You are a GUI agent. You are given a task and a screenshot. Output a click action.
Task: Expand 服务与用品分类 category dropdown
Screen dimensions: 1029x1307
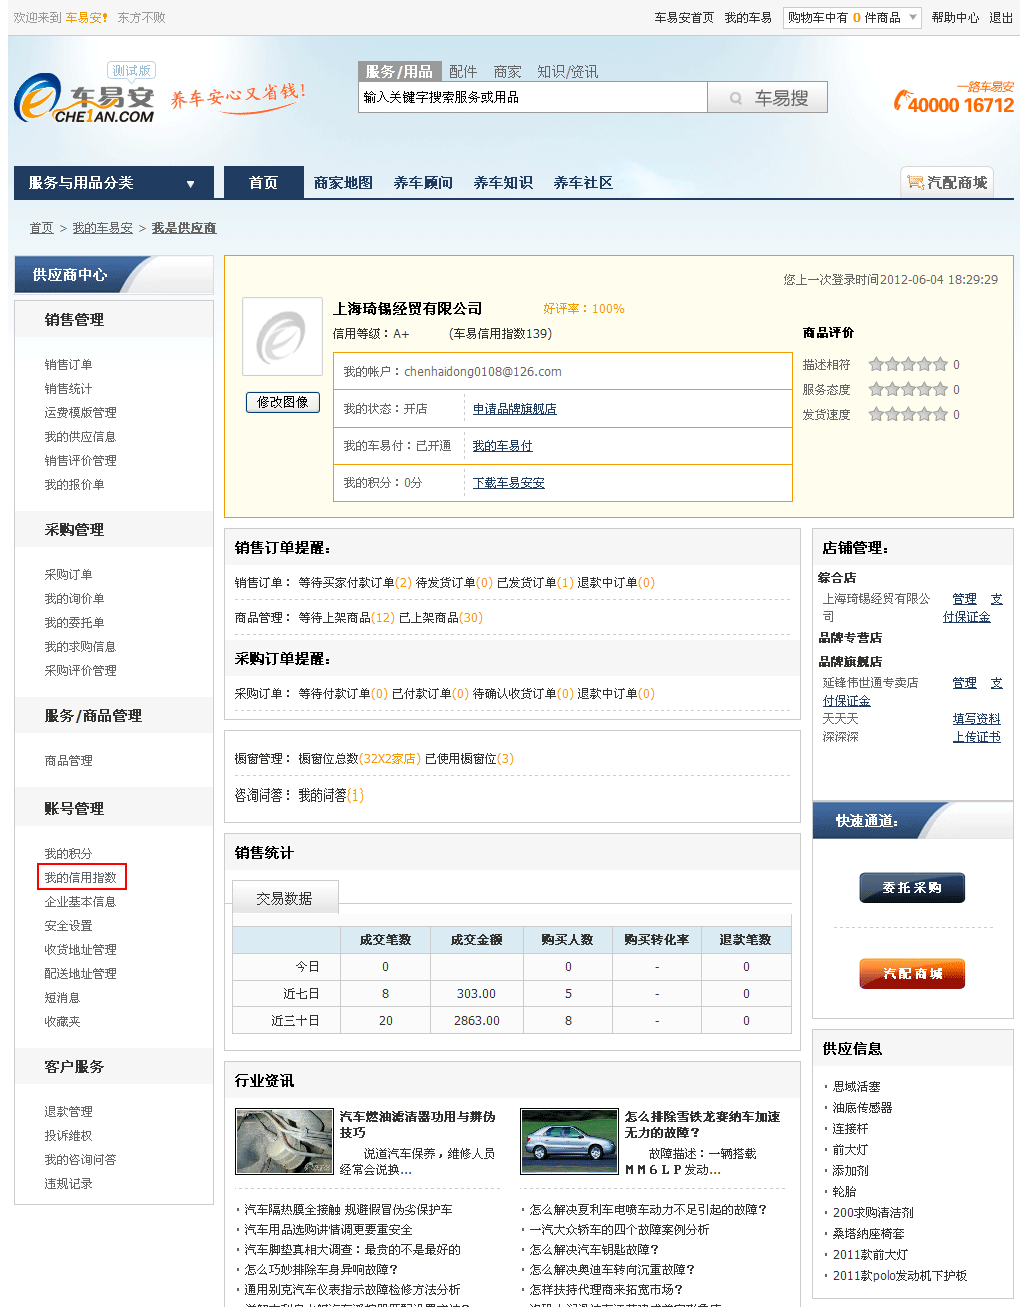[x=113, y=183]
